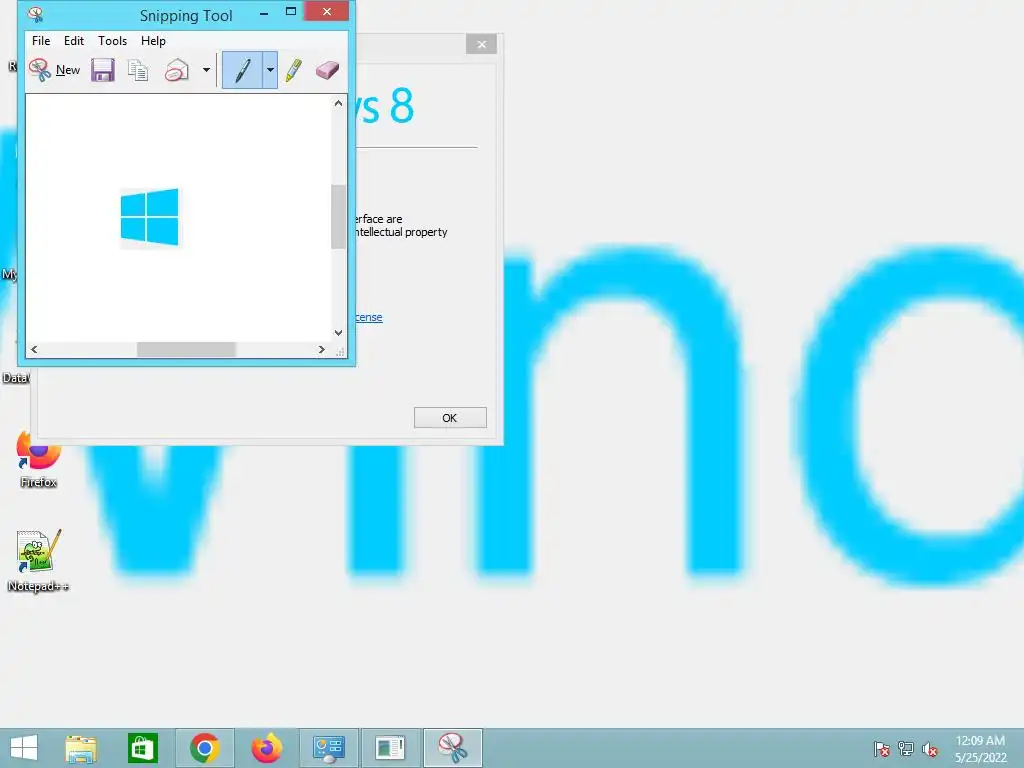This screenshot has width=1024, height=768.
Task: Click the Windows logo in the snip
Action: (150, 217)
